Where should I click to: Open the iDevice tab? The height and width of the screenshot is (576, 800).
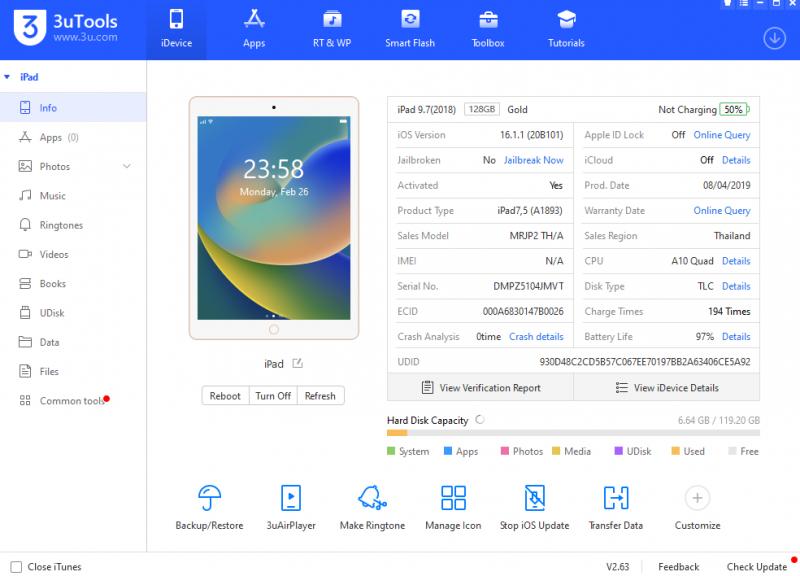(177, 30)
